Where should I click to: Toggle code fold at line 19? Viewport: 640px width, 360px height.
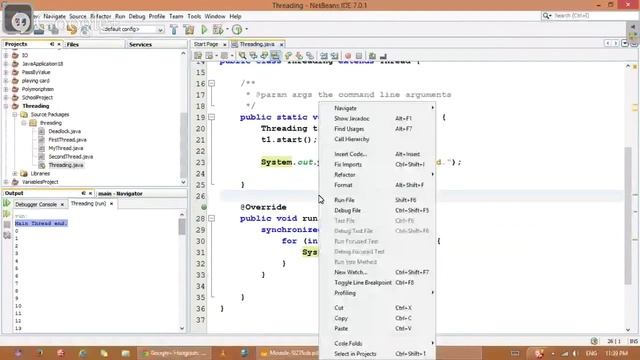211,117
